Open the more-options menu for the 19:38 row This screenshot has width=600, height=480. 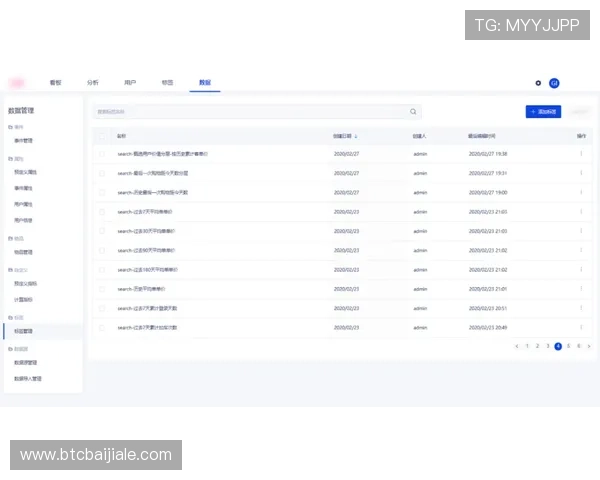(x=581, y=153)
